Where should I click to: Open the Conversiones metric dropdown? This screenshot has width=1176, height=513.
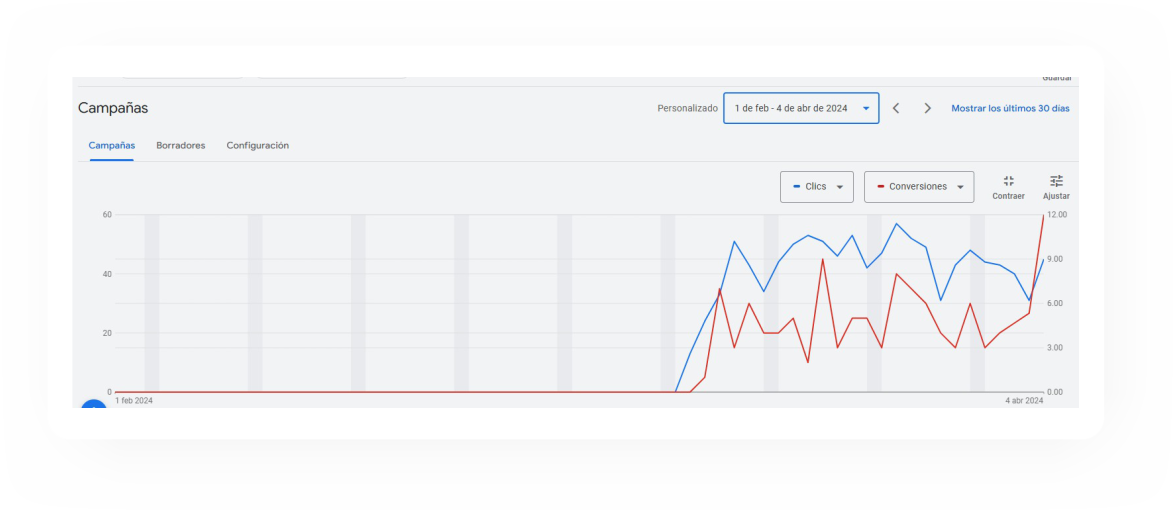pyautogui.click(x=919, y=187)
